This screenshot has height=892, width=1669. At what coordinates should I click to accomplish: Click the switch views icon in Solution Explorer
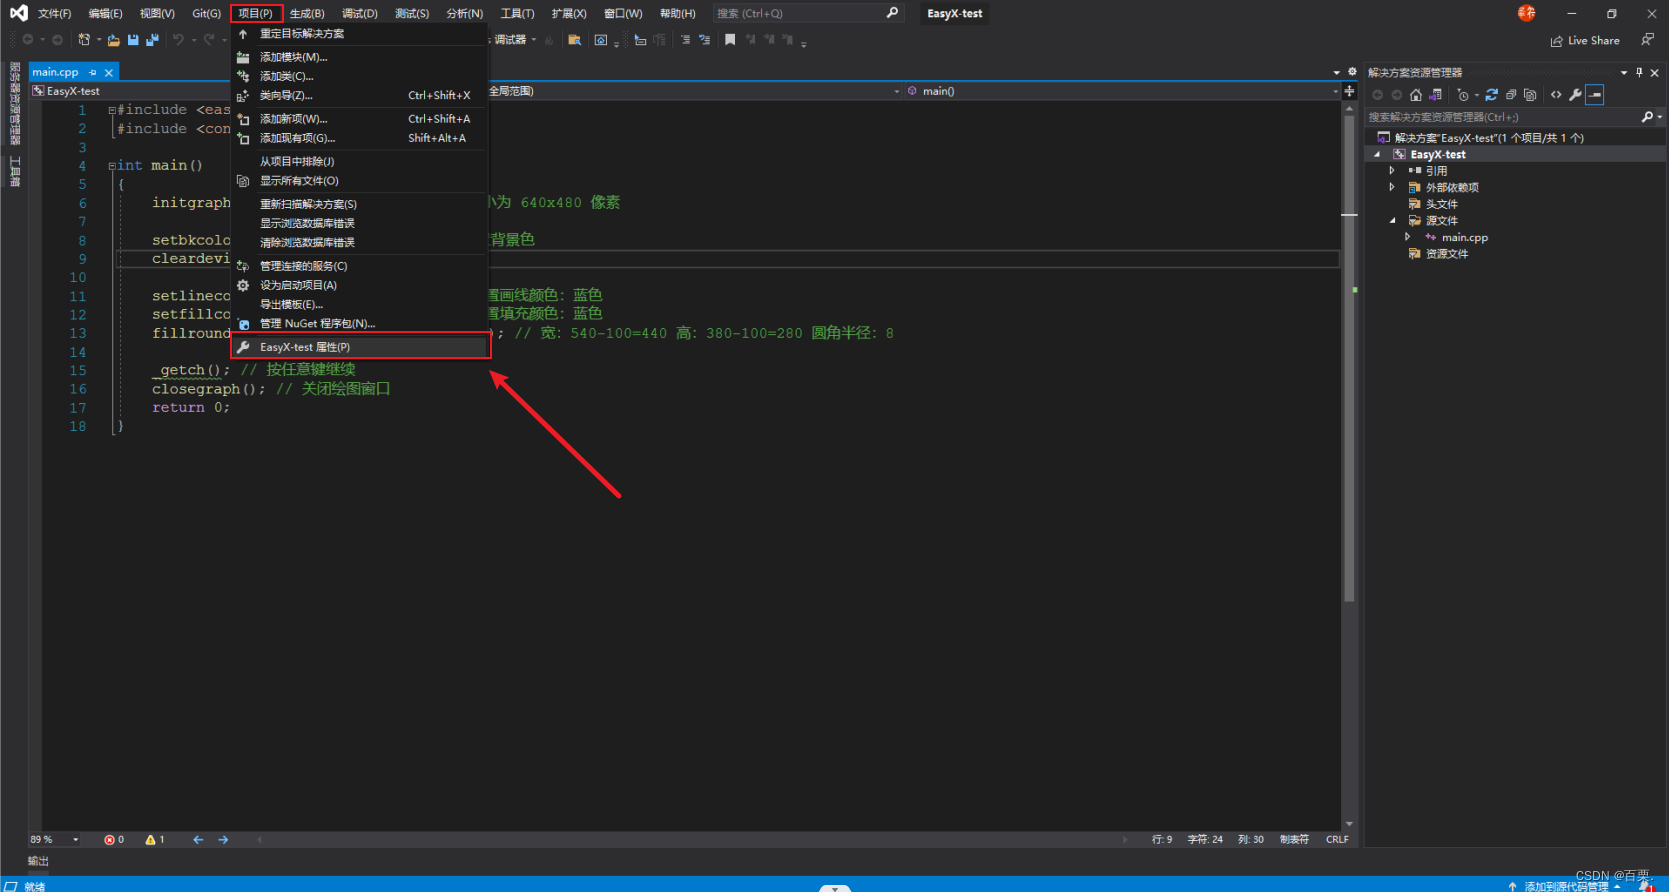coord(1436,95)
